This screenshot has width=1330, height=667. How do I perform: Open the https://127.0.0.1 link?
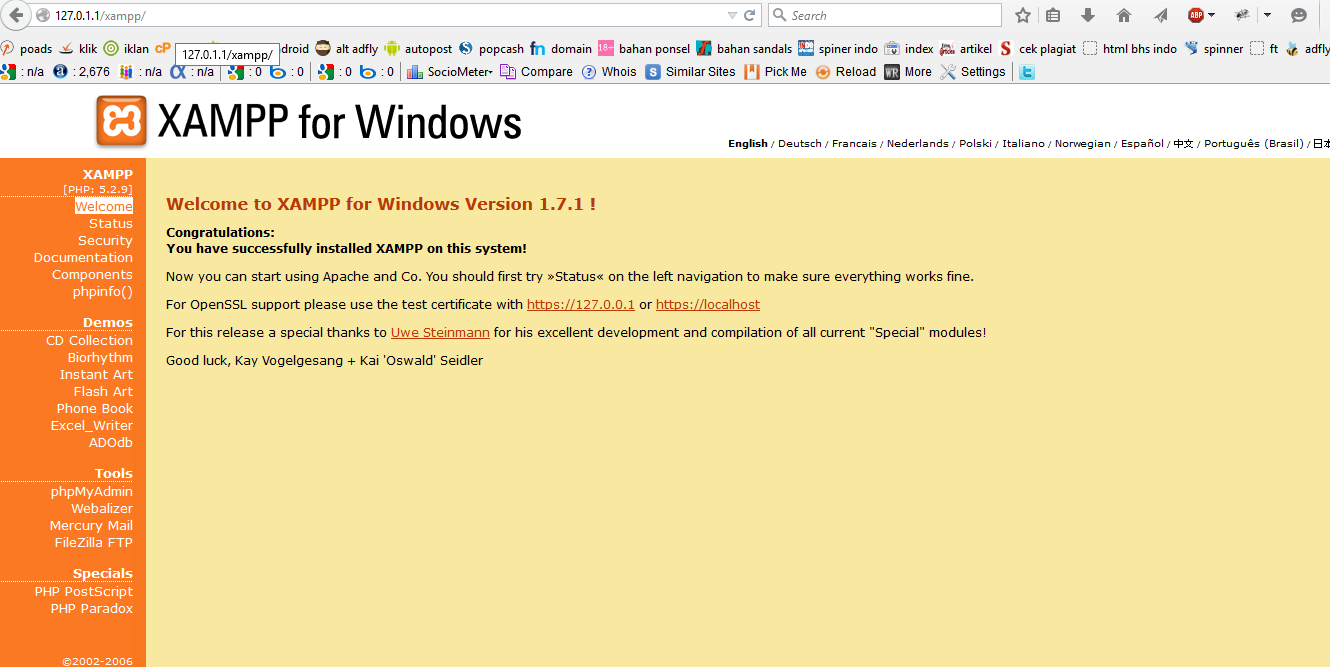[581, 305]
